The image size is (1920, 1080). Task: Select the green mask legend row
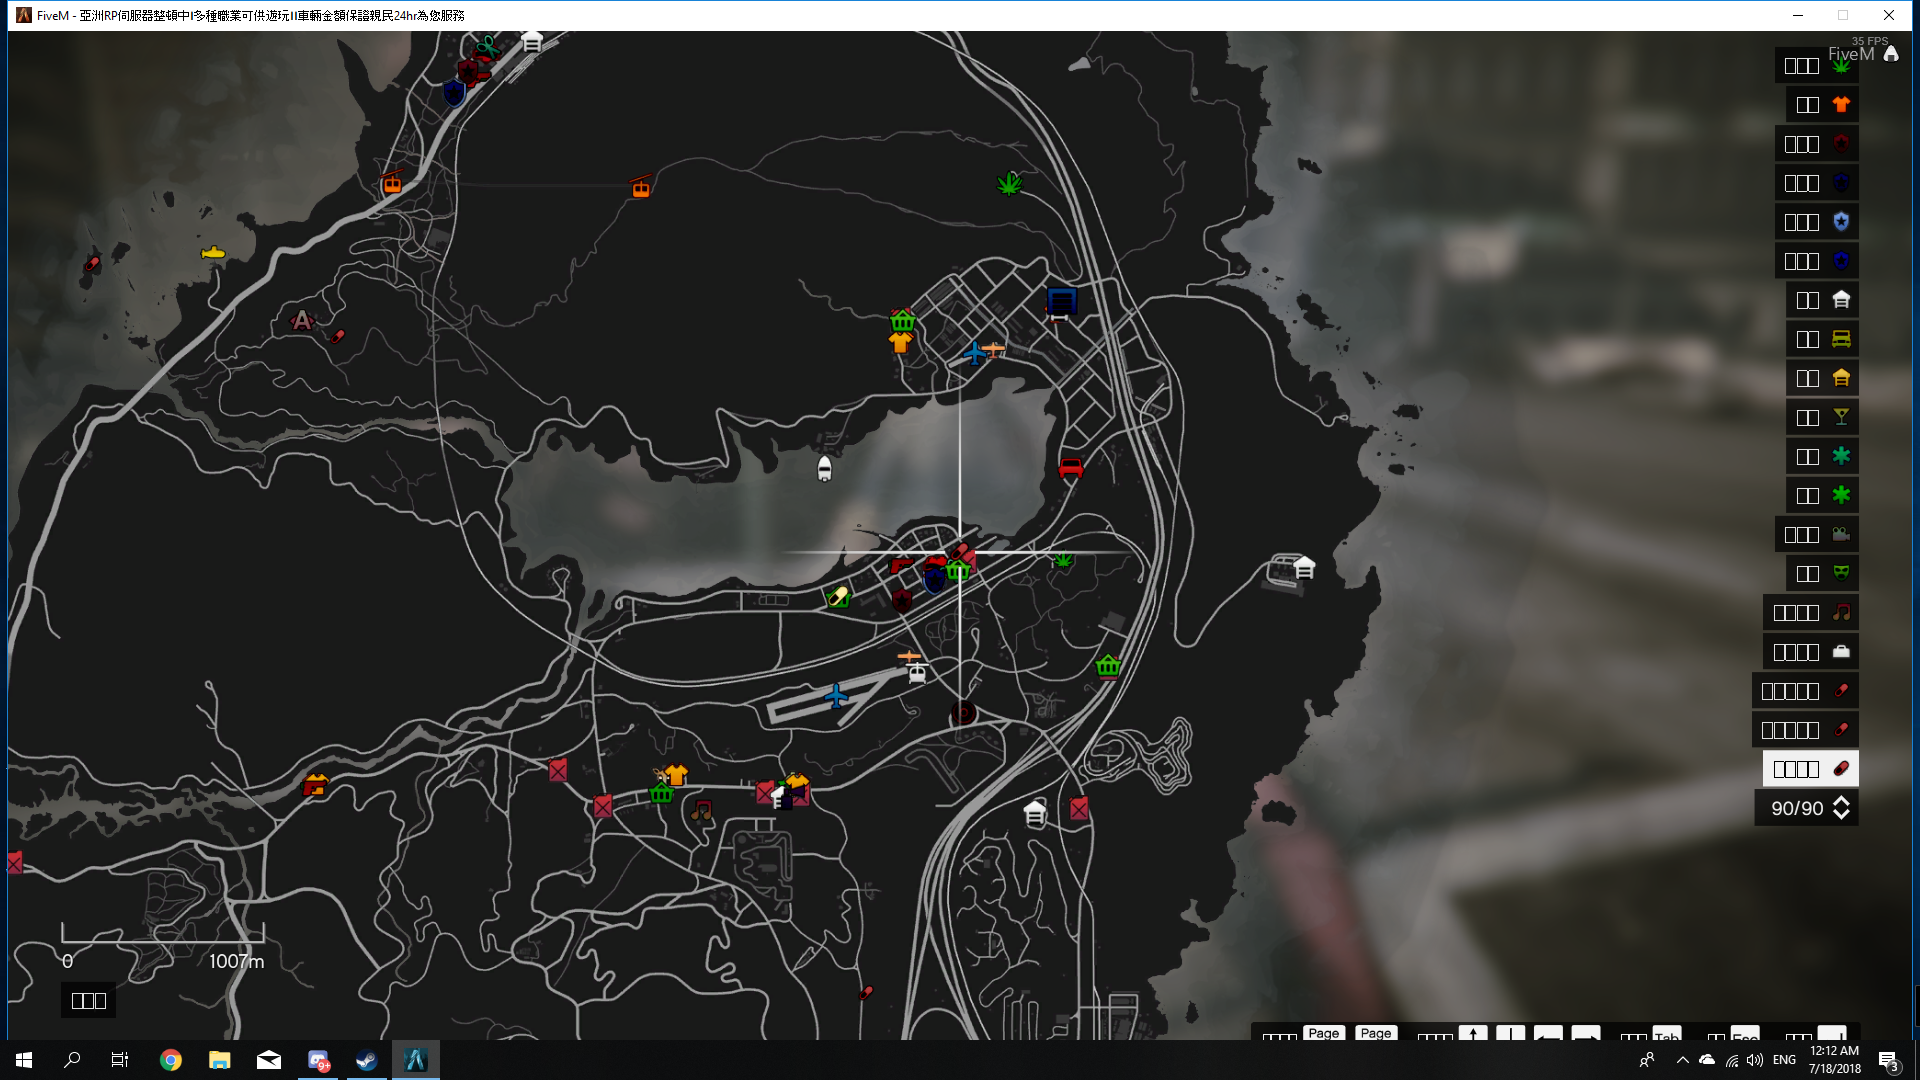1822,573
